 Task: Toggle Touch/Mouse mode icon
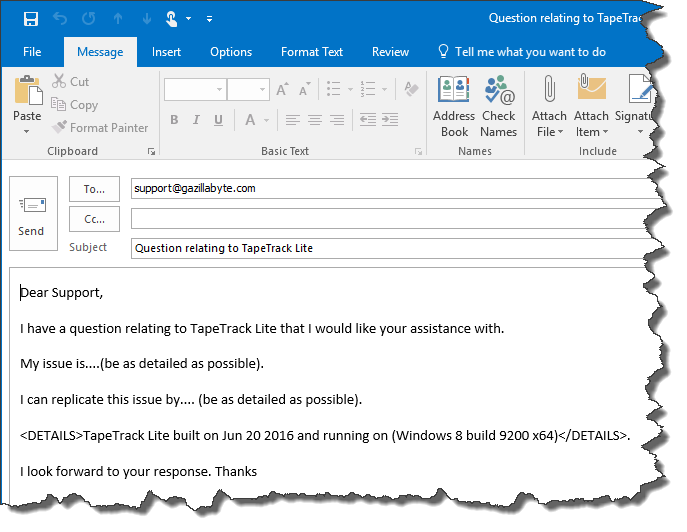click(x=171, y=19)
